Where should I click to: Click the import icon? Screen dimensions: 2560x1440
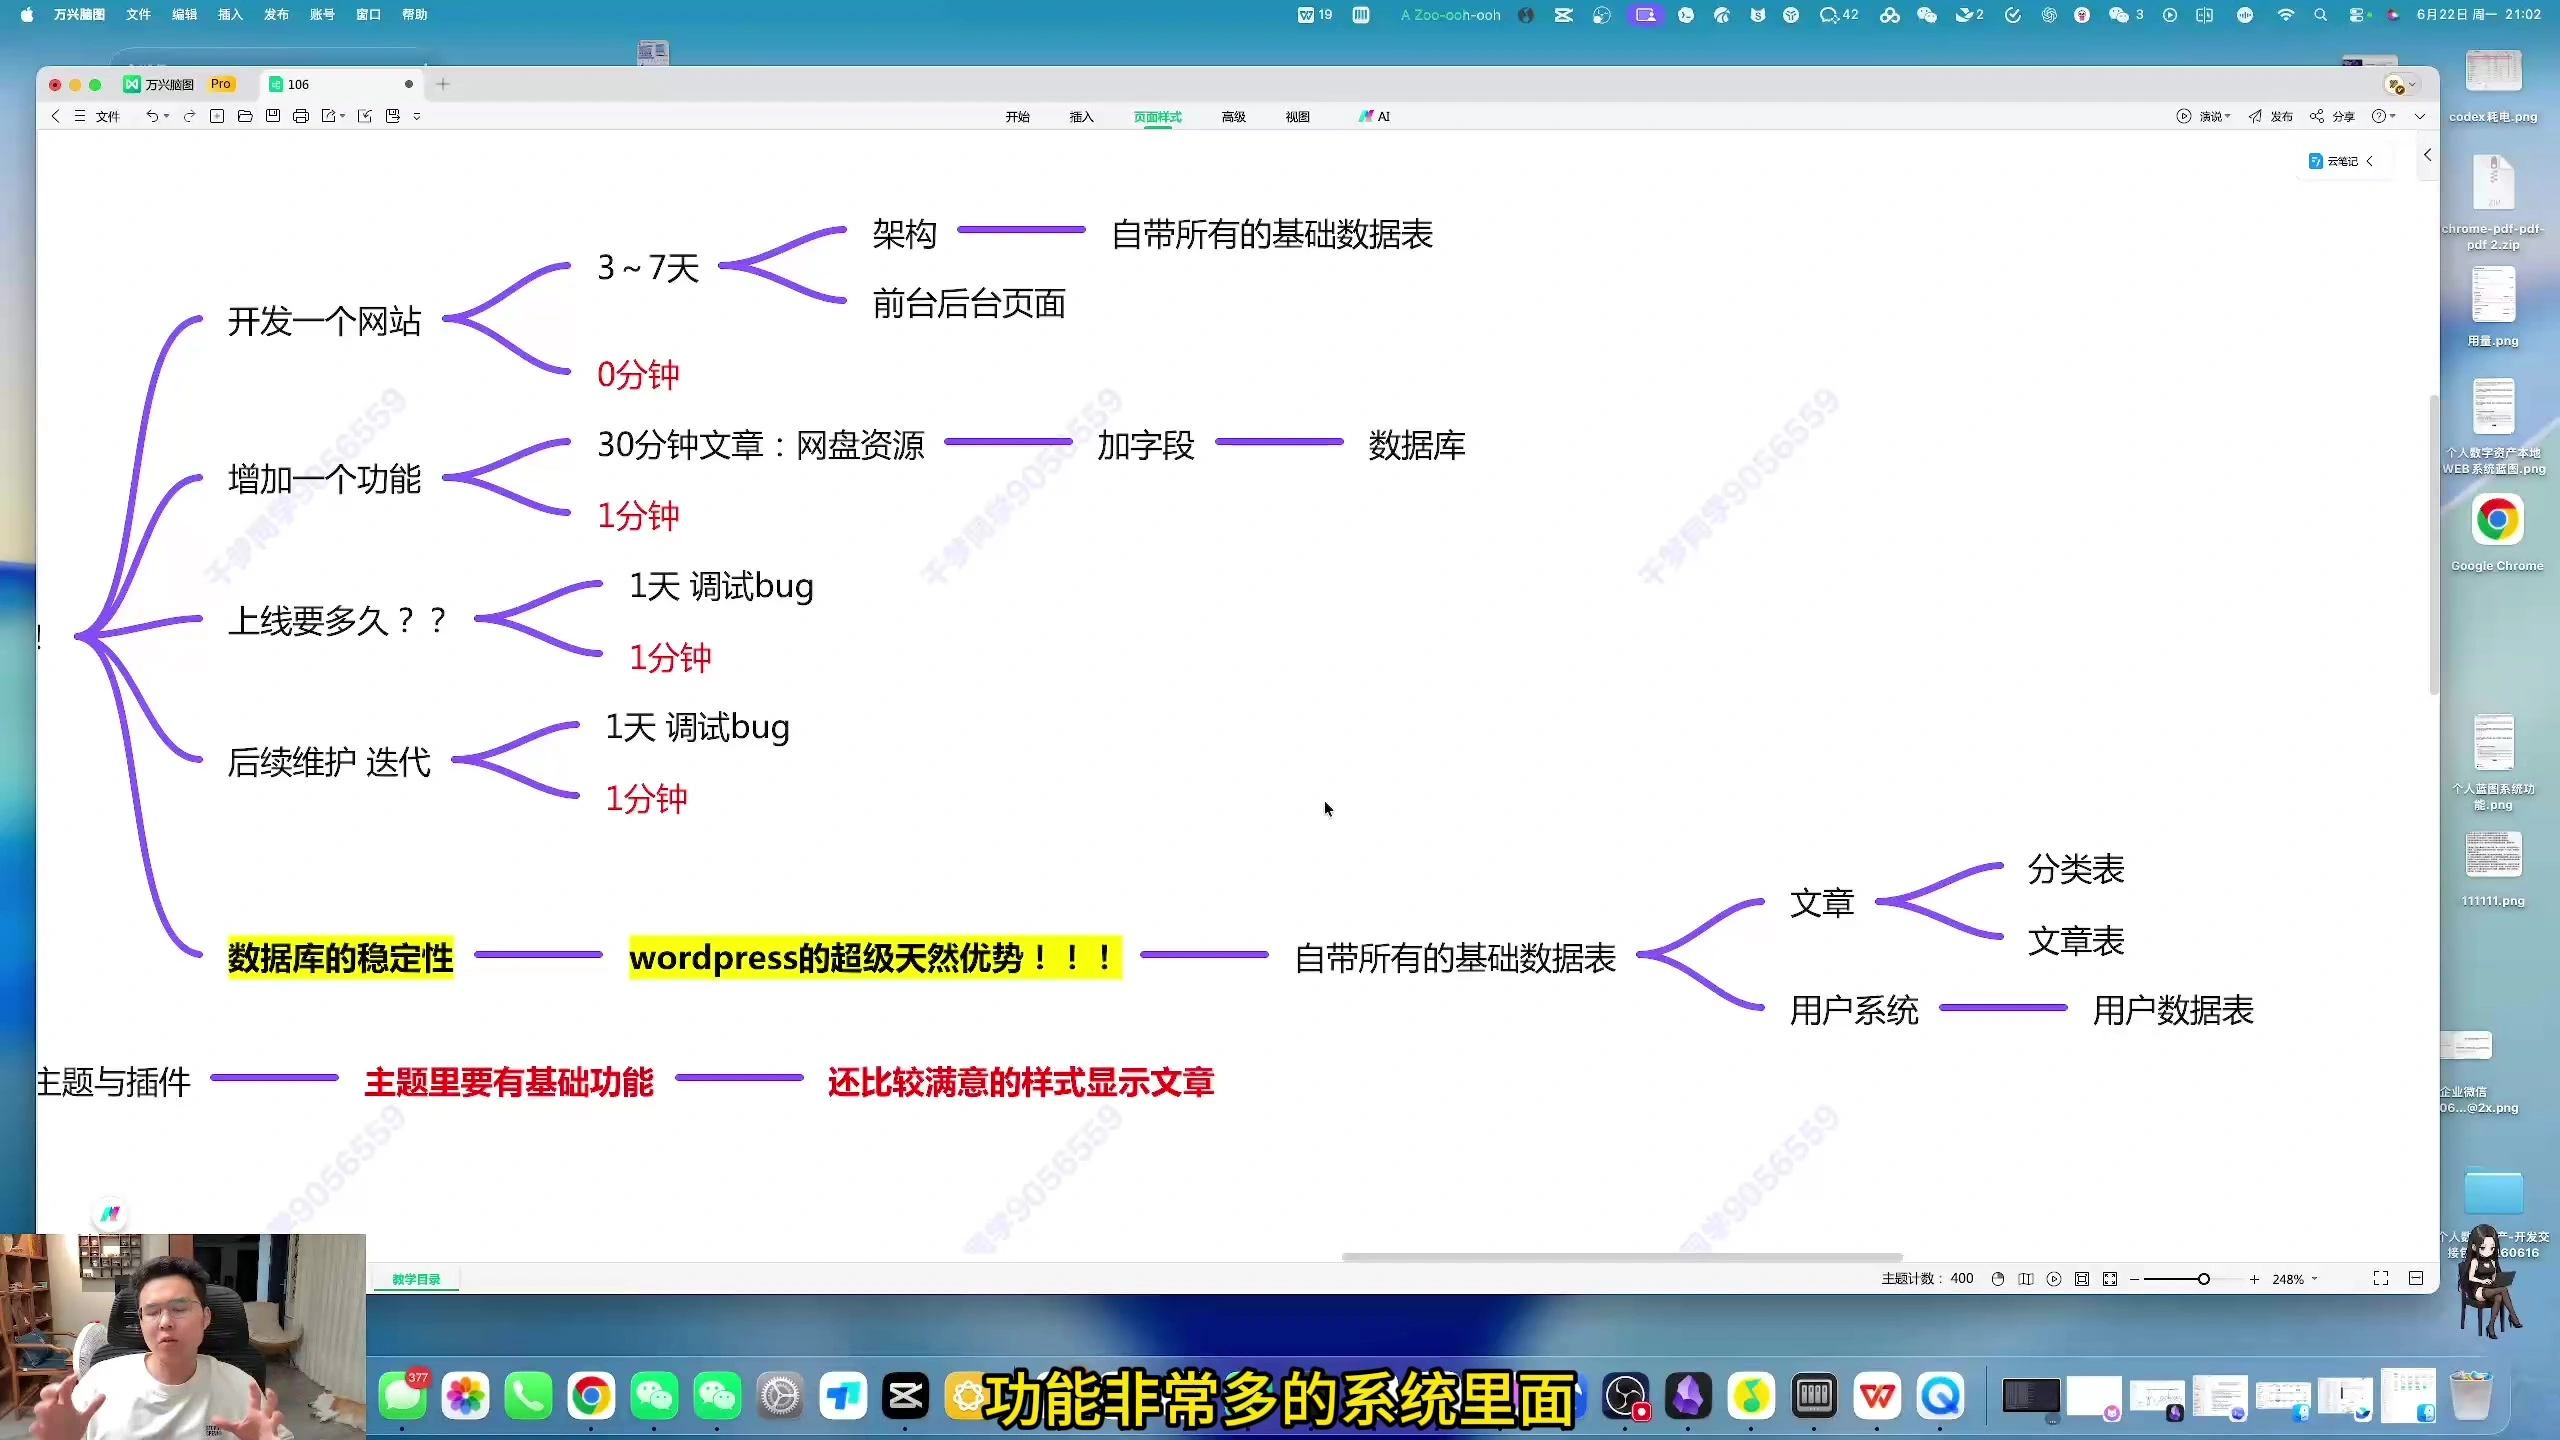coord(365,116)
